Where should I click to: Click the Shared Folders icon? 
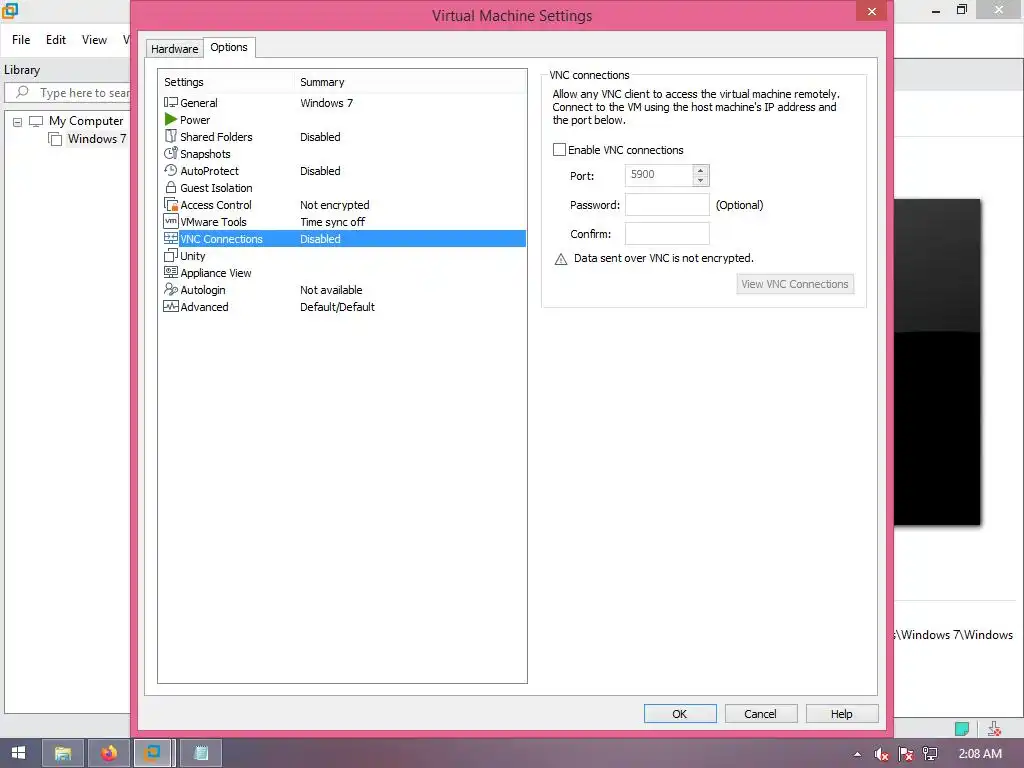click(170, 136)
